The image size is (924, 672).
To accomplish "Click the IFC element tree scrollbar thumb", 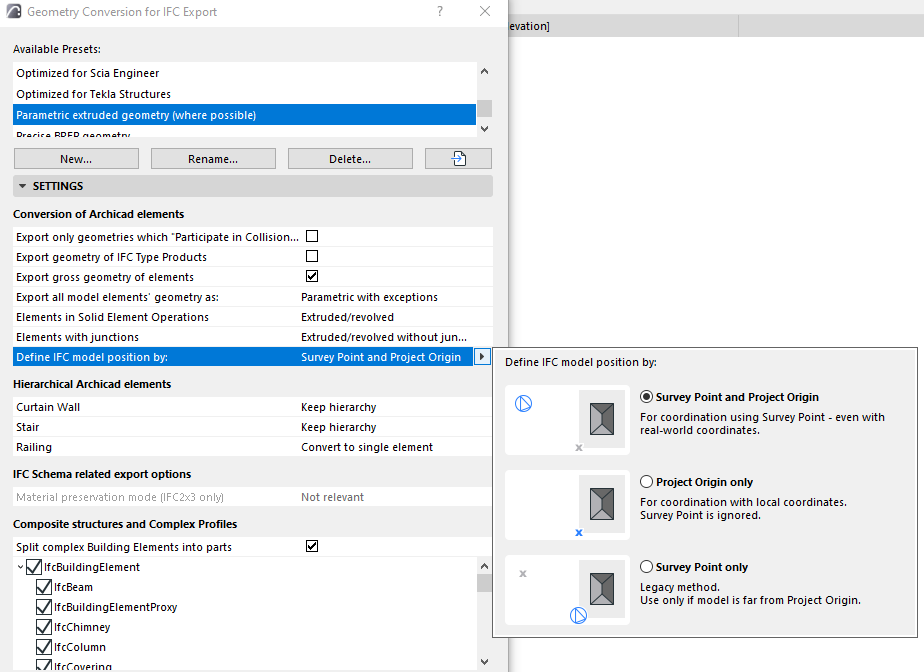I will [484, 583].
